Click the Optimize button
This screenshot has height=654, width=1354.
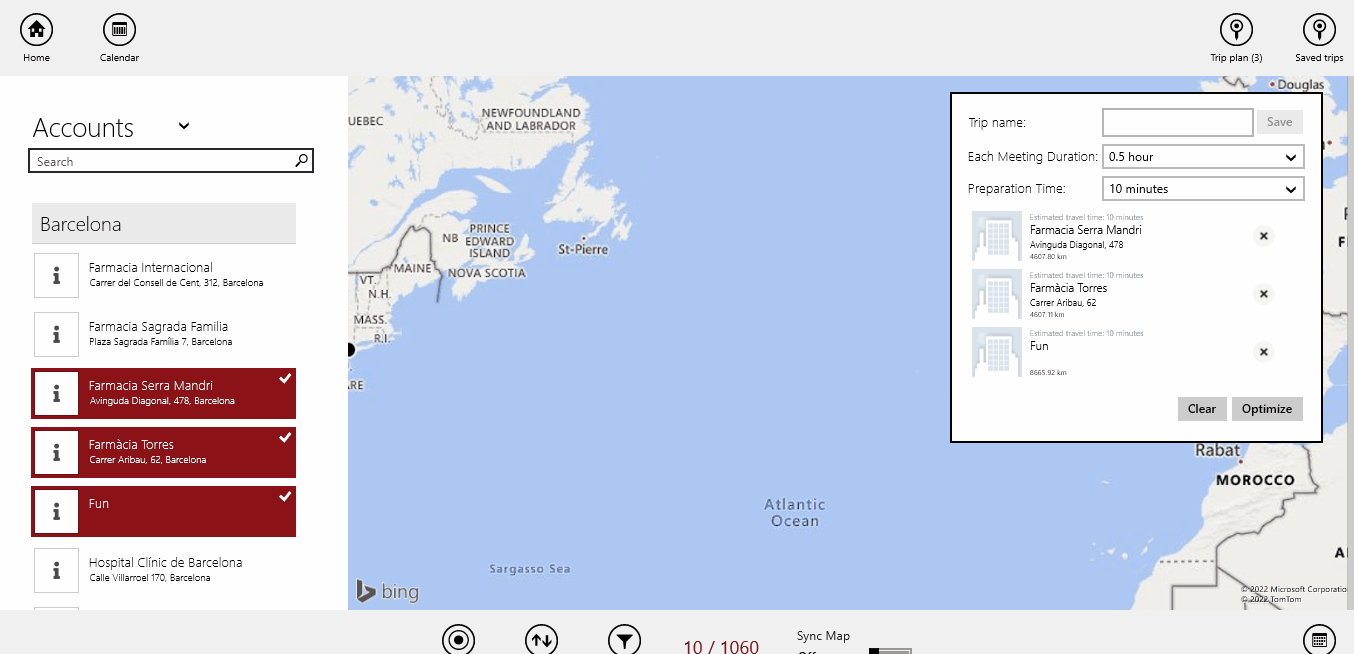click(x=1267, y=408)
